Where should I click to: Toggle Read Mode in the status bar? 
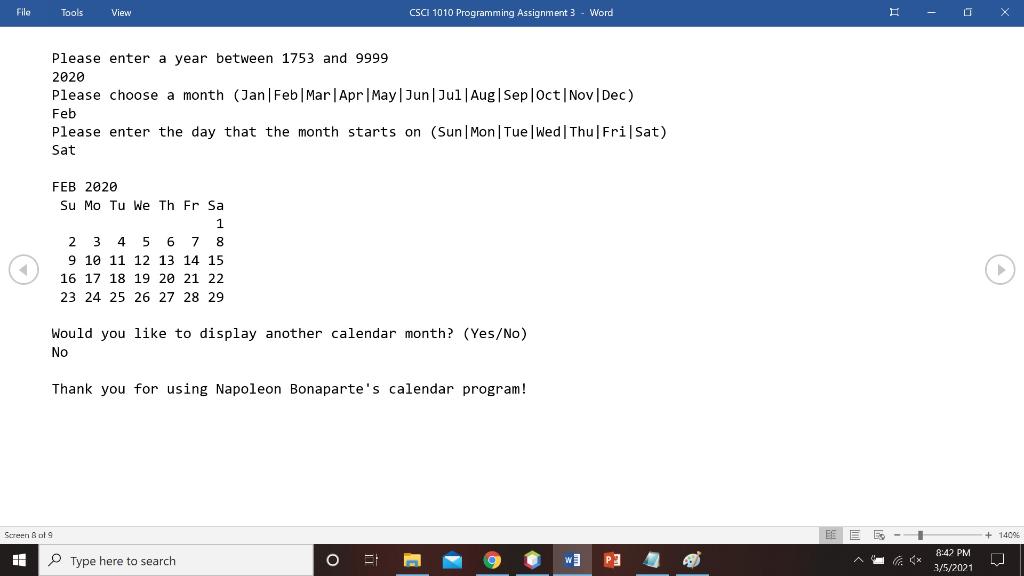[x=830, y=535]
